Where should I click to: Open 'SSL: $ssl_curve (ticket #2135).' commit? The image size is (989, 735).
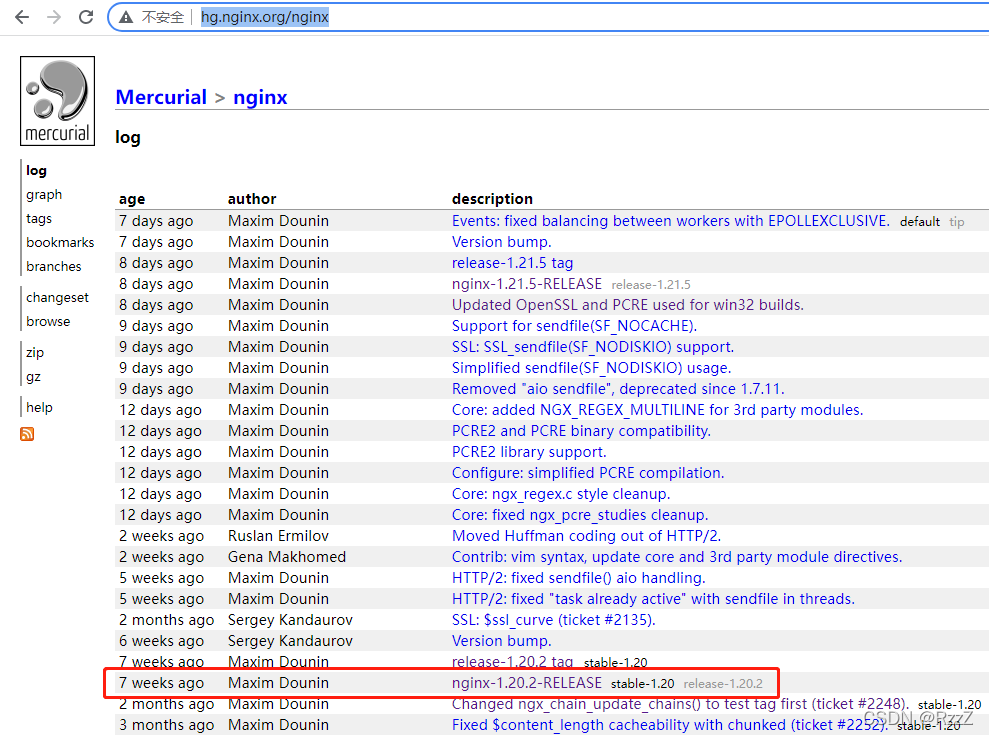553,620
